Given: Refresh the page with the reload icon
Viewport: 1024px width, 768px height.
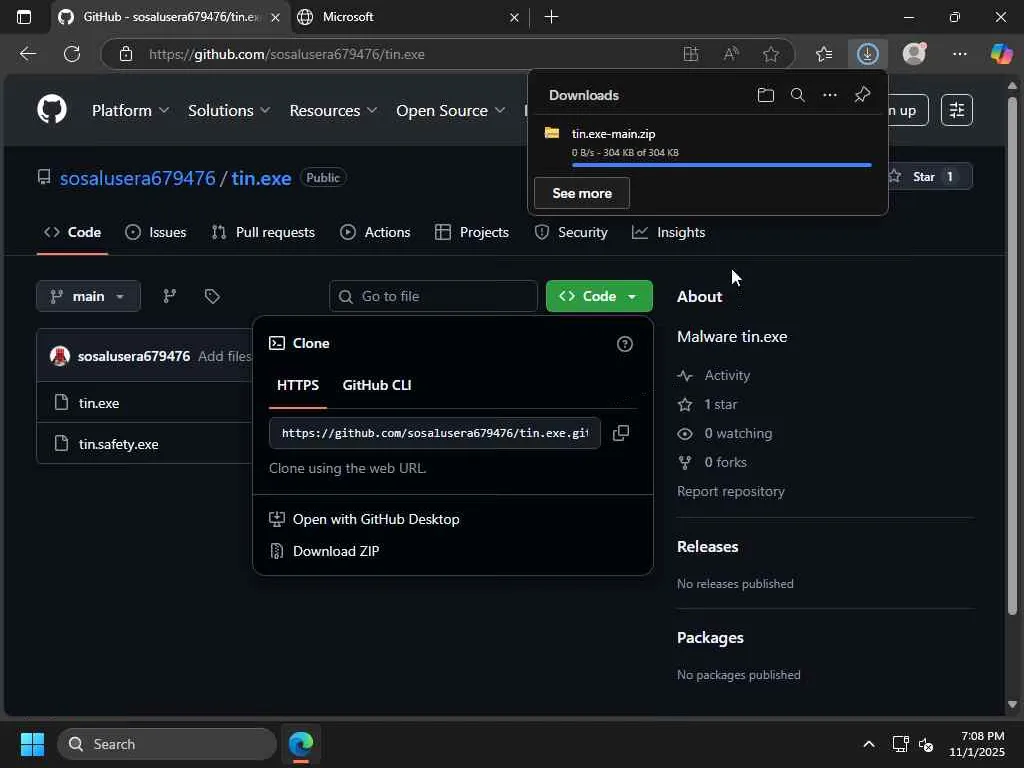Looking at the screenshot, I should point(72,54).
